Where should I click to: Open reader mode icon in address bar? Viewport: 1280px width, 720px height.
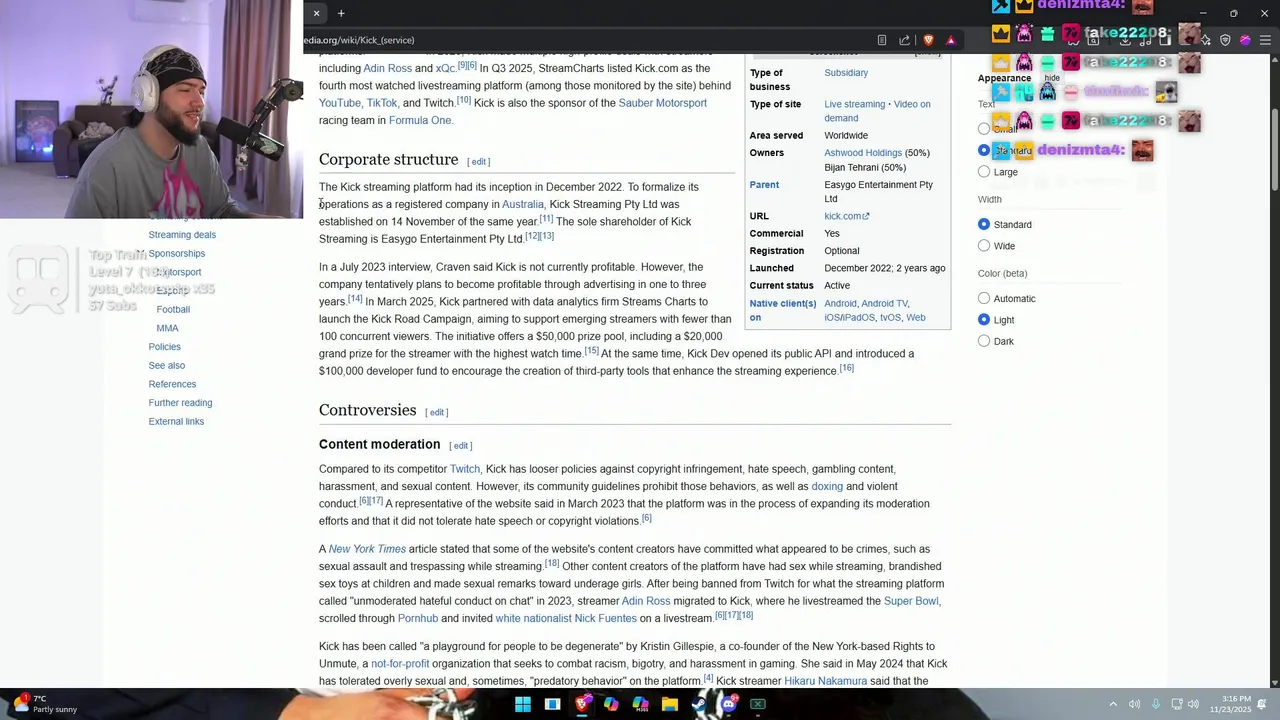(881, 40)
